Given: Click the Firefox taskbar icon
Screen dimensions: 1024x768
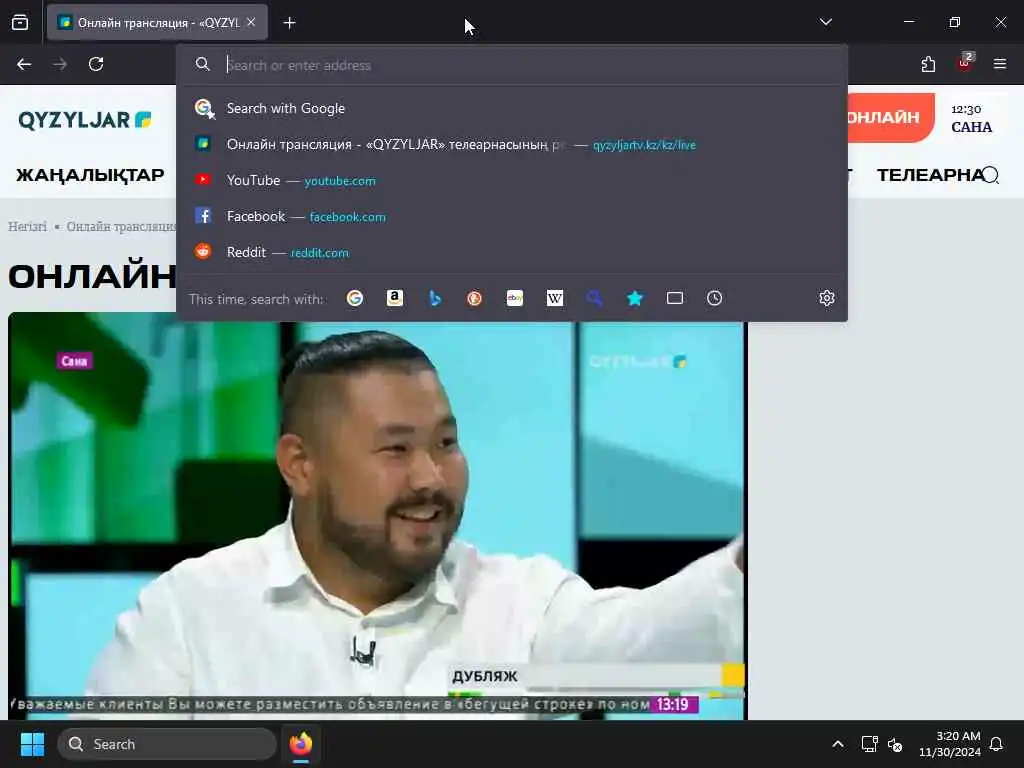Looking at the screenshot, I should 301,744.
